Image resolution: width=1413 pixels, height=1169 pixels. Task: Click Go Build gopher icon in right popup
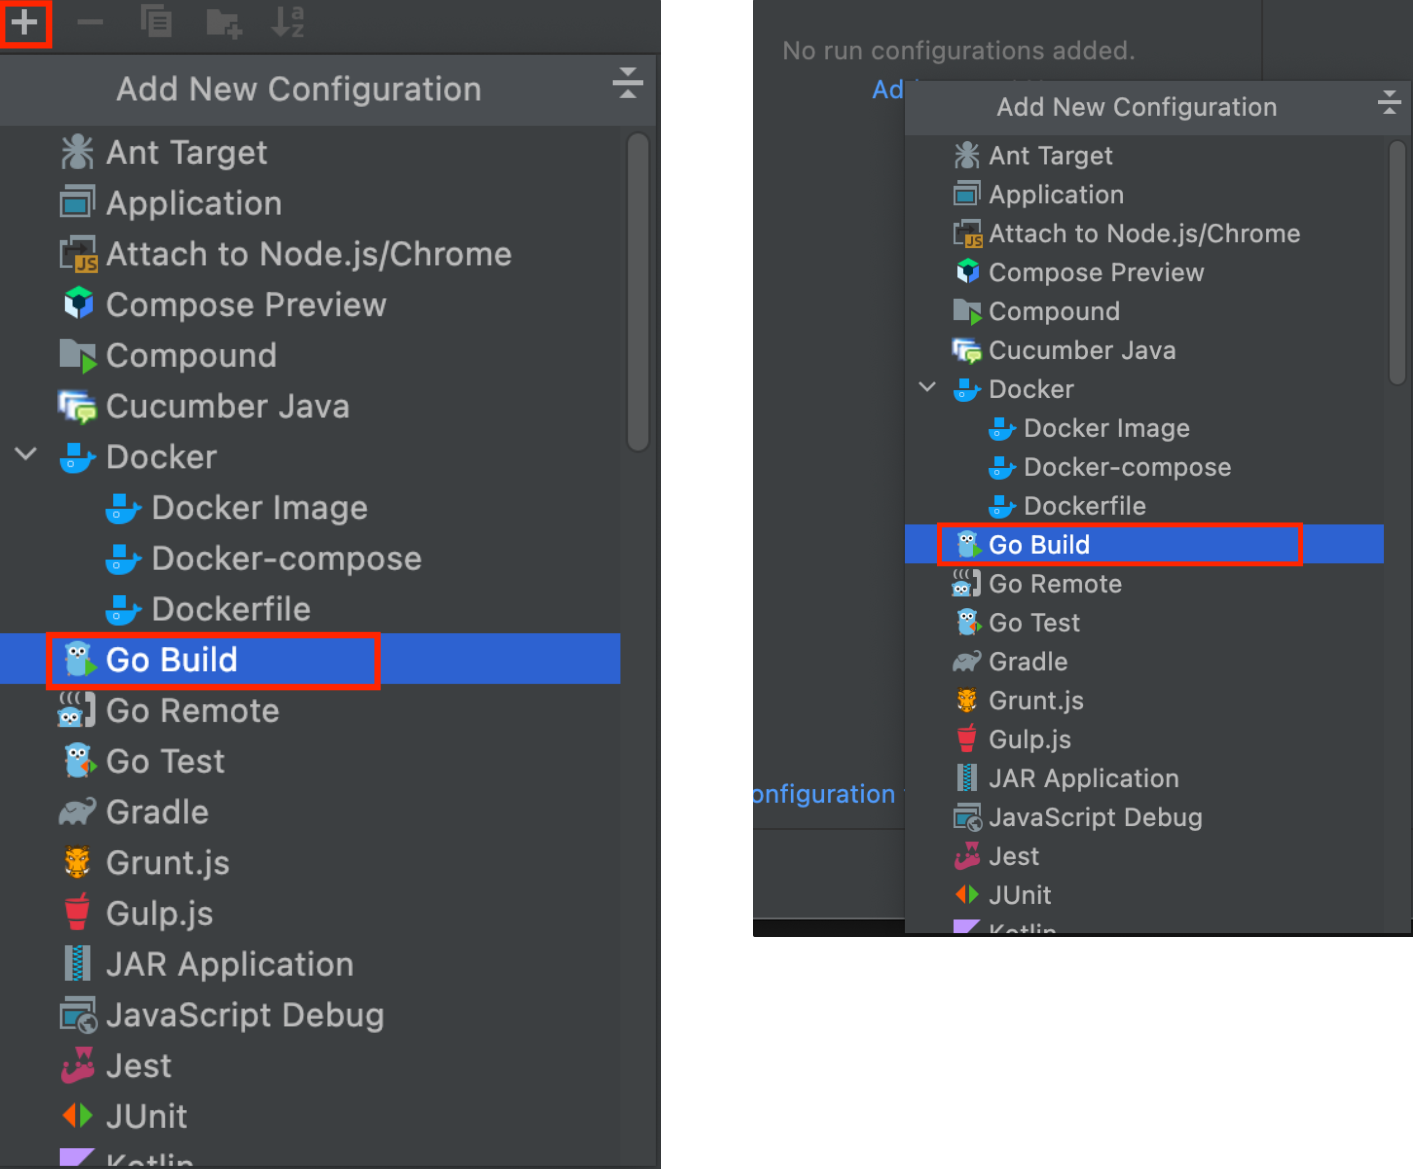point(967,545)
